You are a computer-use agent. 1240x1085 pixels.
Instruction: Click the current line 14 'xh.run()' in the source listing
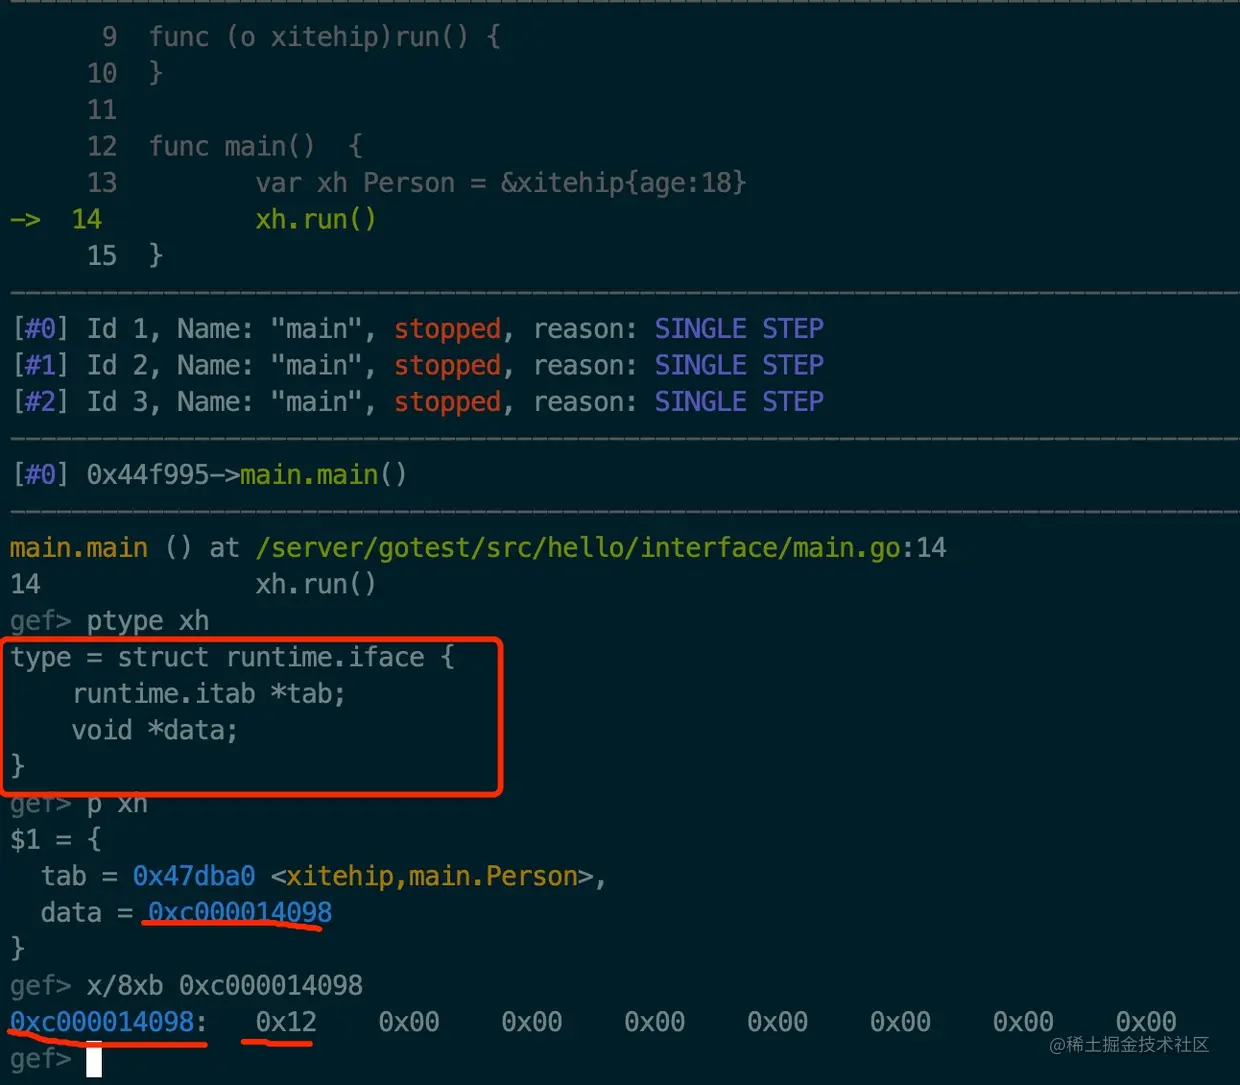click(x=315, y=219)
